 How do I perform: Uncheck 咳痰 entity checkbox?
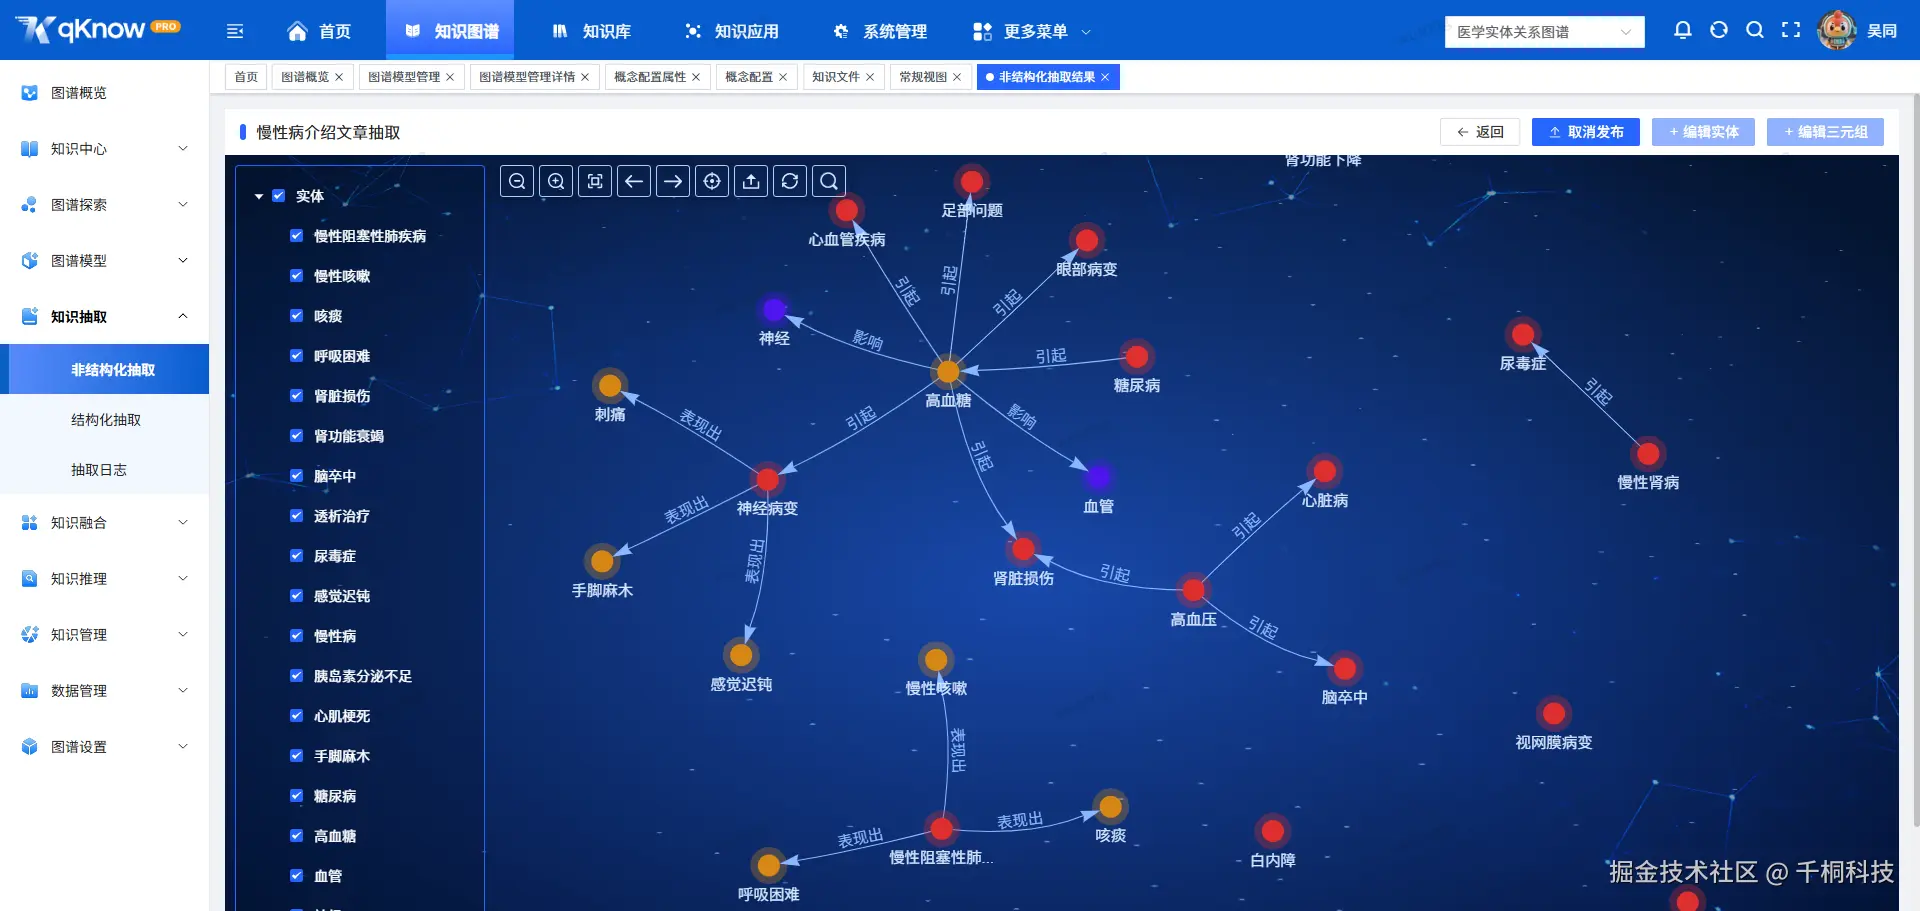296,316
